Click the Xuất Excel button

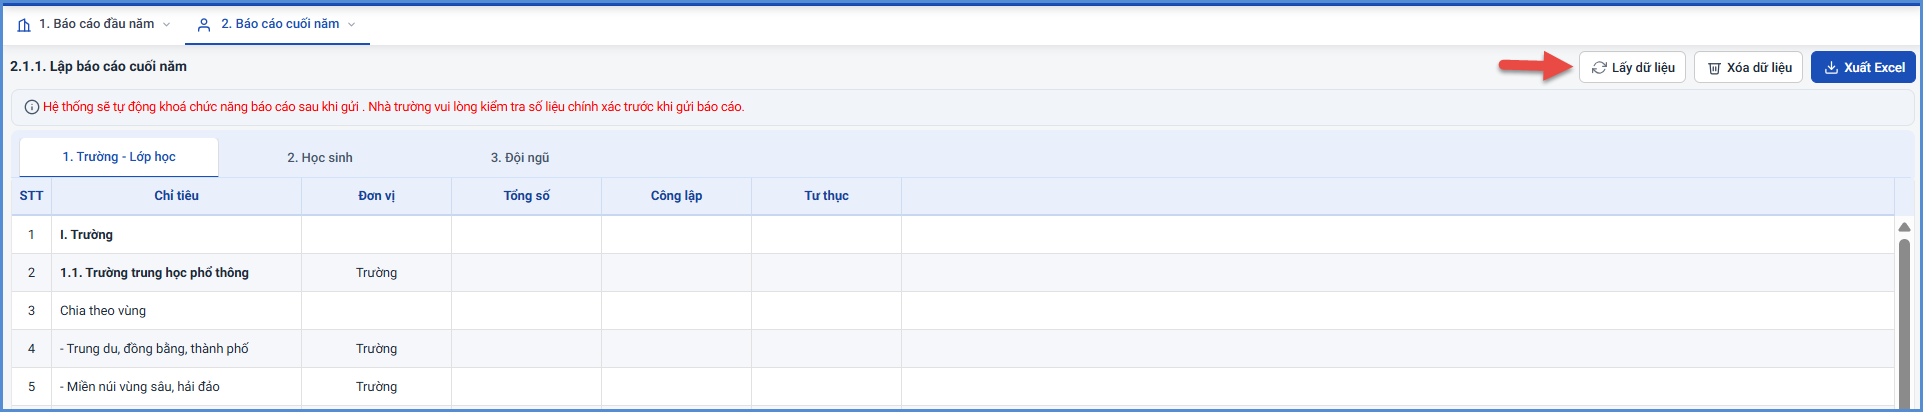[x=1863, y=67]
